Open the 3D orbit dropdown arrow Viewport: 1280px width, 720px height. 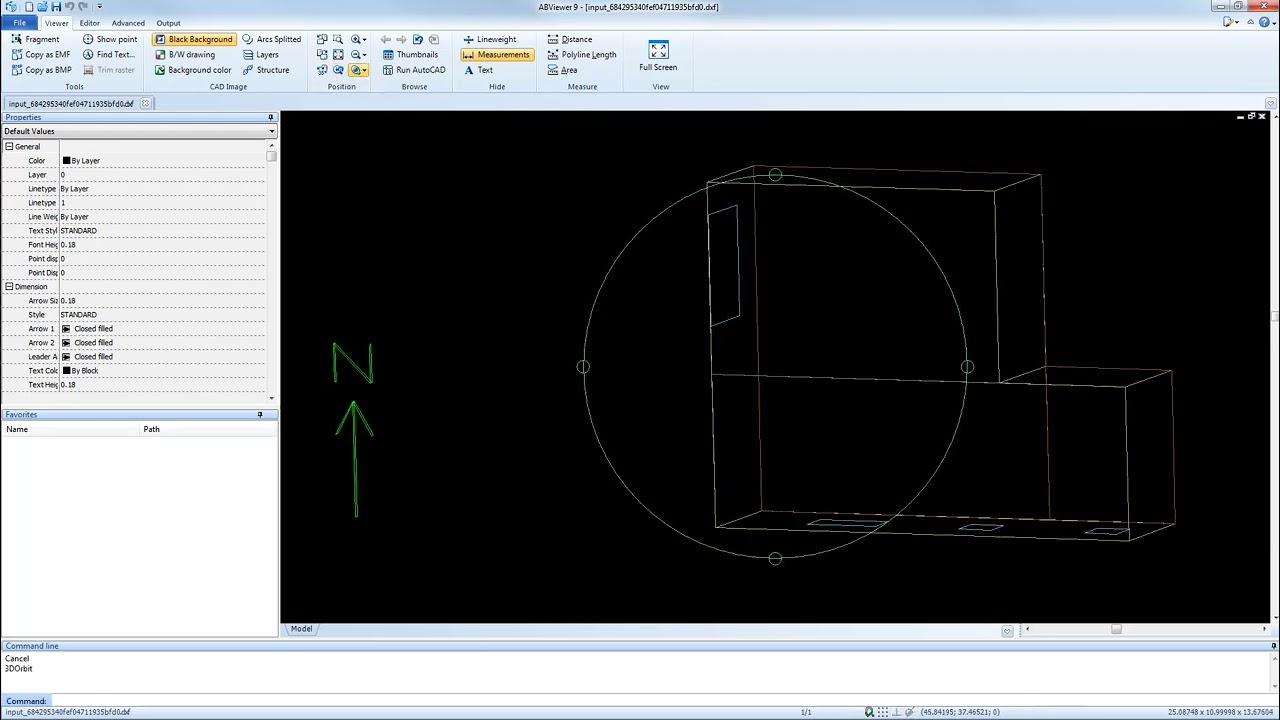tap(365, 70)
